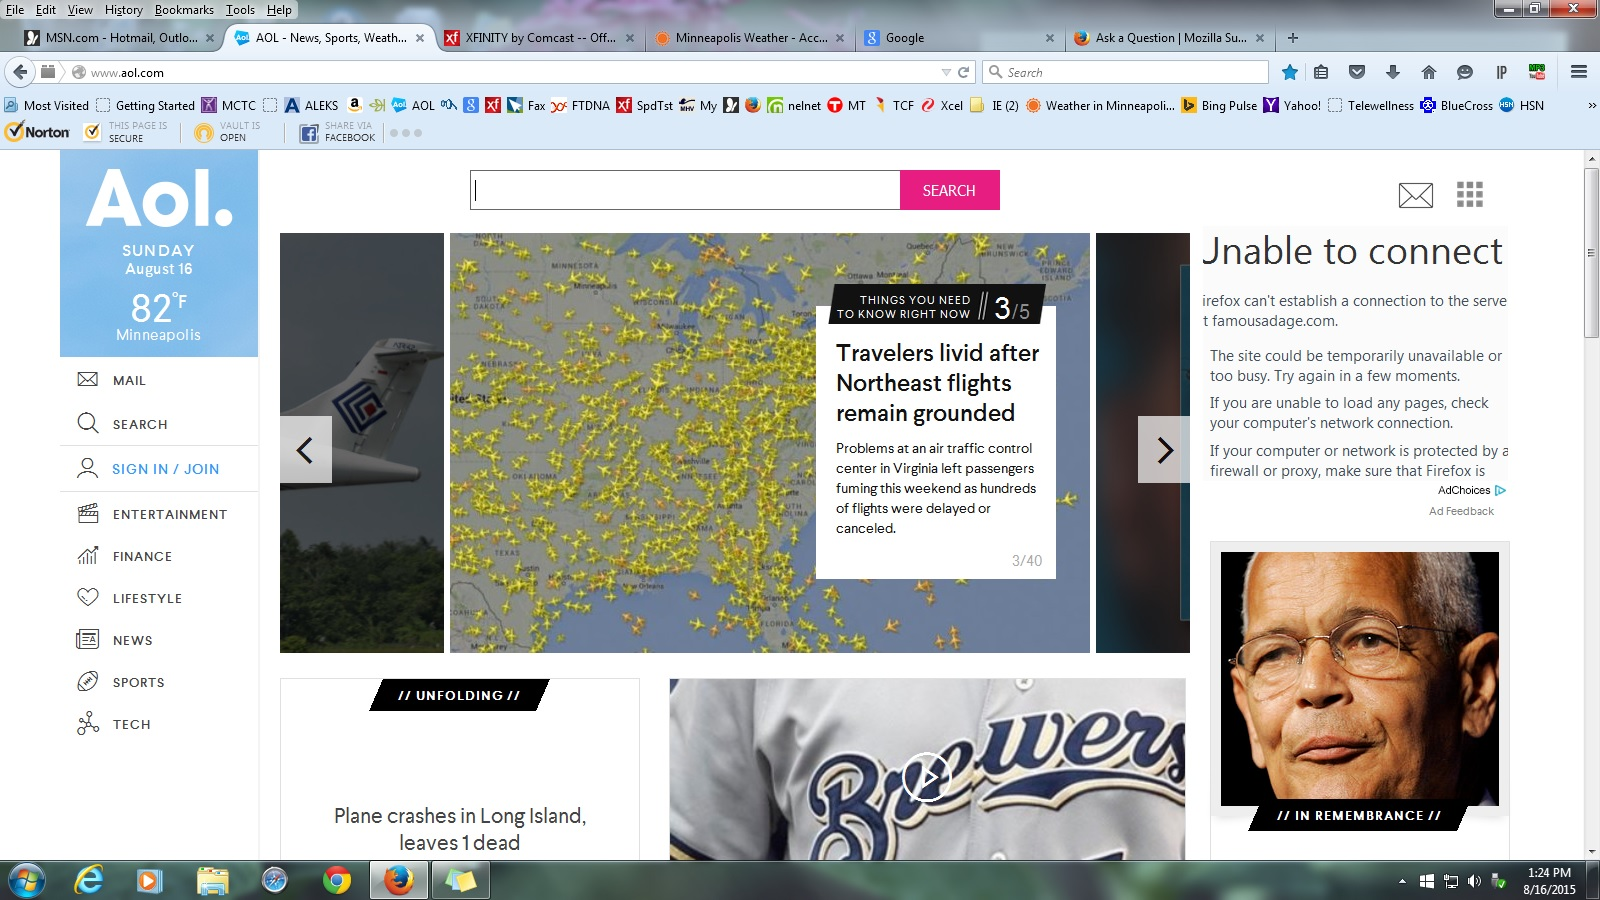Screen dimensions: 1600x900
Task: Open the Weather in Minneapolis bookmark
Action: click(x=1100, y=105)
